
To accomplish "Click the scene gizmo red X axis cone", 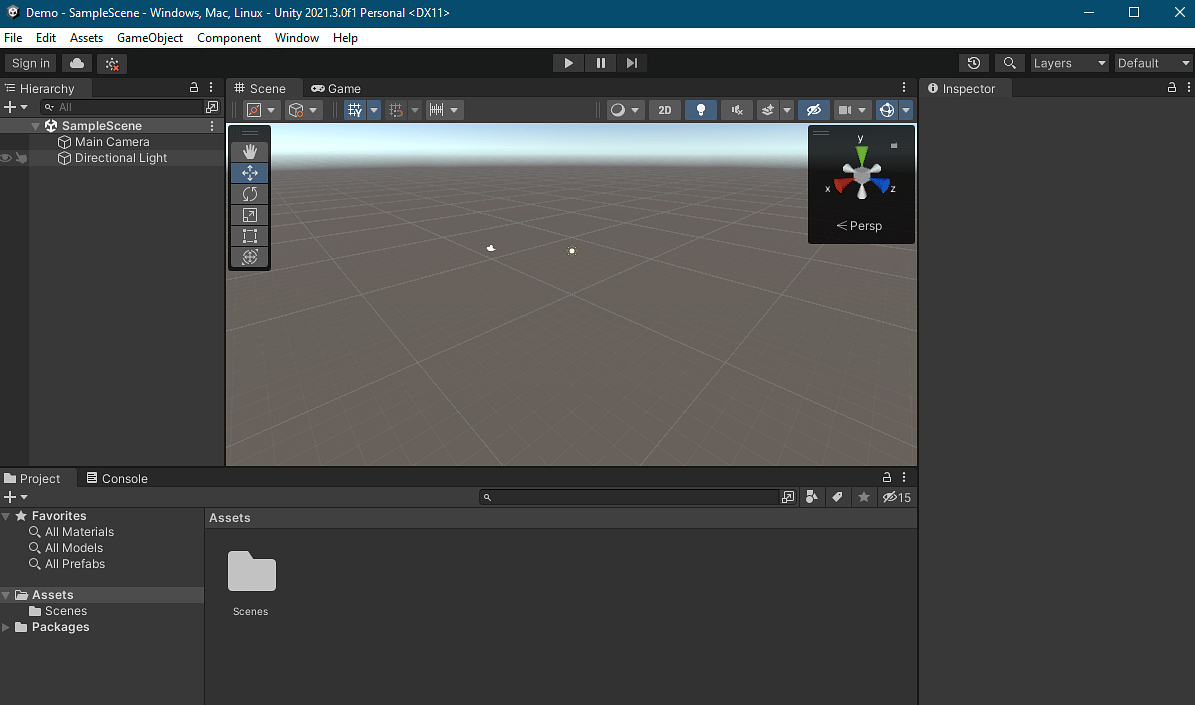I will pyautogui.click(x=842, y=185).
